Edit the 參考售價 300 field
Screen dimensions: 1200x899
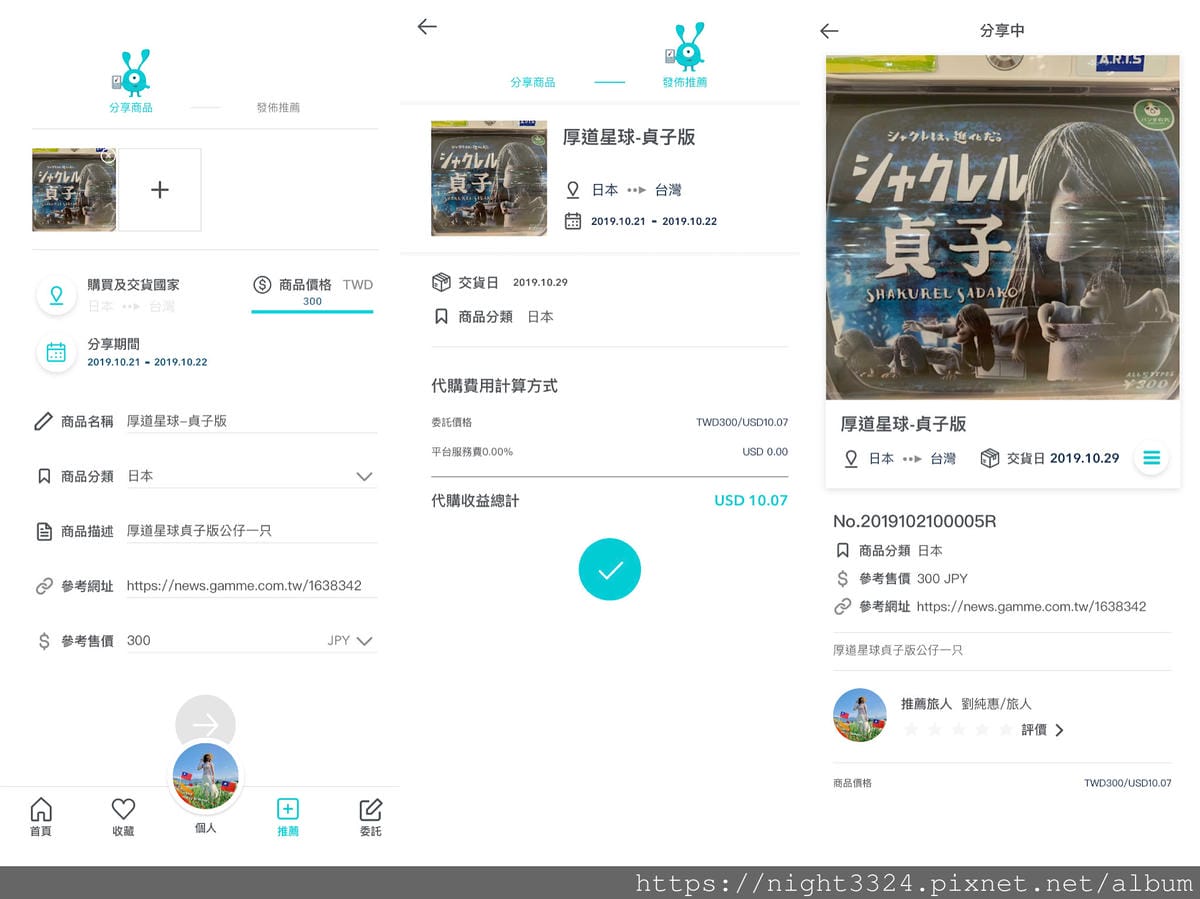[220, 640]
